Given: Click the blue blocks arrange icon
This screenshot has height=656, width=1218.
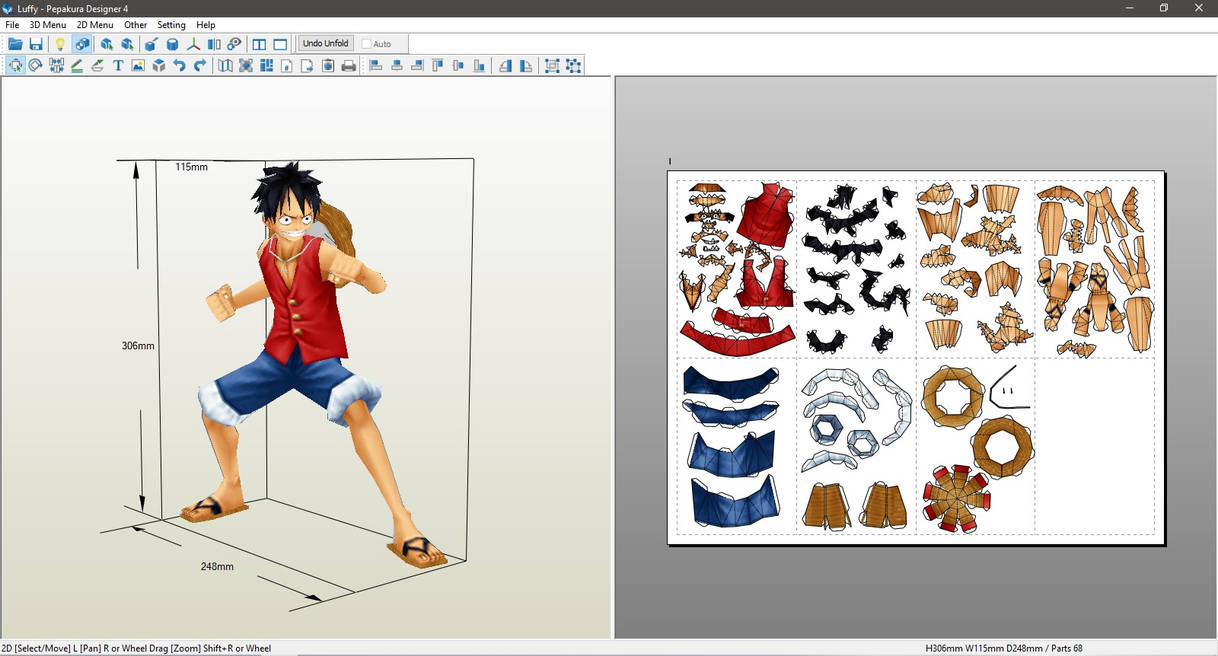Looking at the screenshot, I should 266,66.
